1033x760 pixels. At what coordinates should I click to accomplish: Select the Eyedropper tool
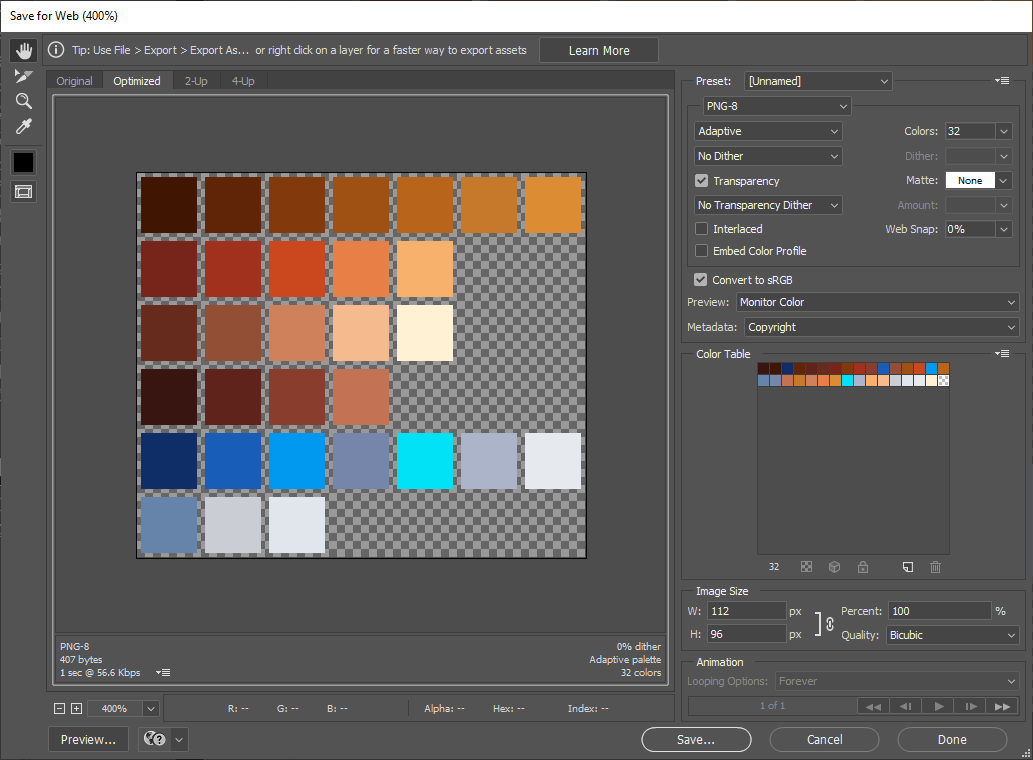[23, 126]
